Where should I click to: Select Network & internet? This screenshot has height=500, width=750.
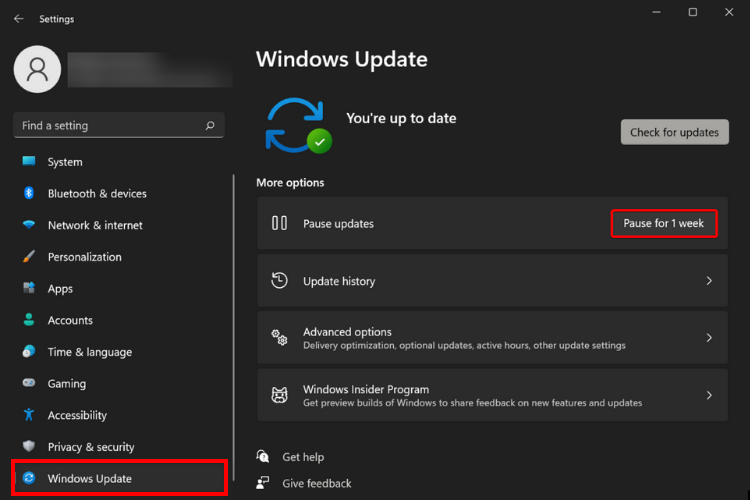95,225
